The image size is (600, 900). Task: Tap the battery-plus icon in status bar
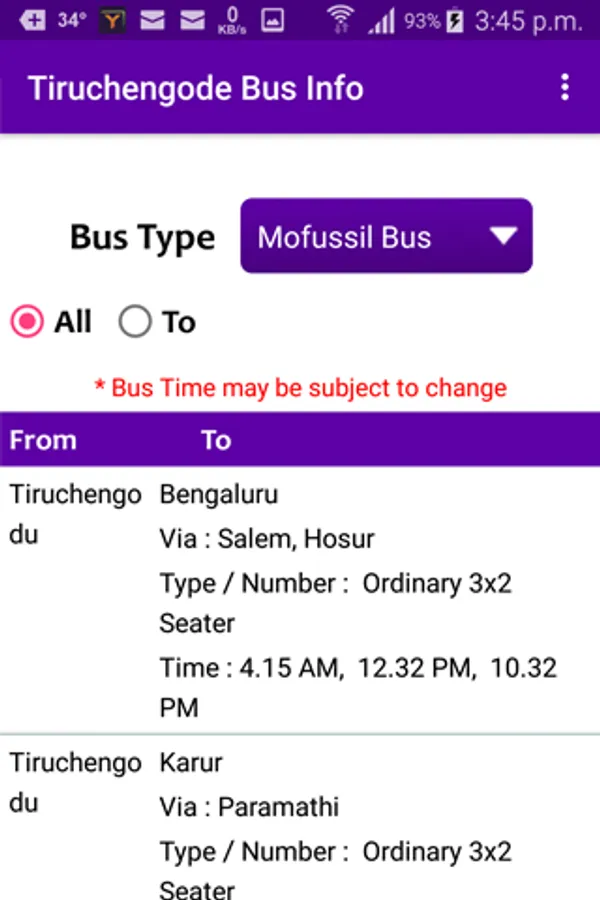32,21
